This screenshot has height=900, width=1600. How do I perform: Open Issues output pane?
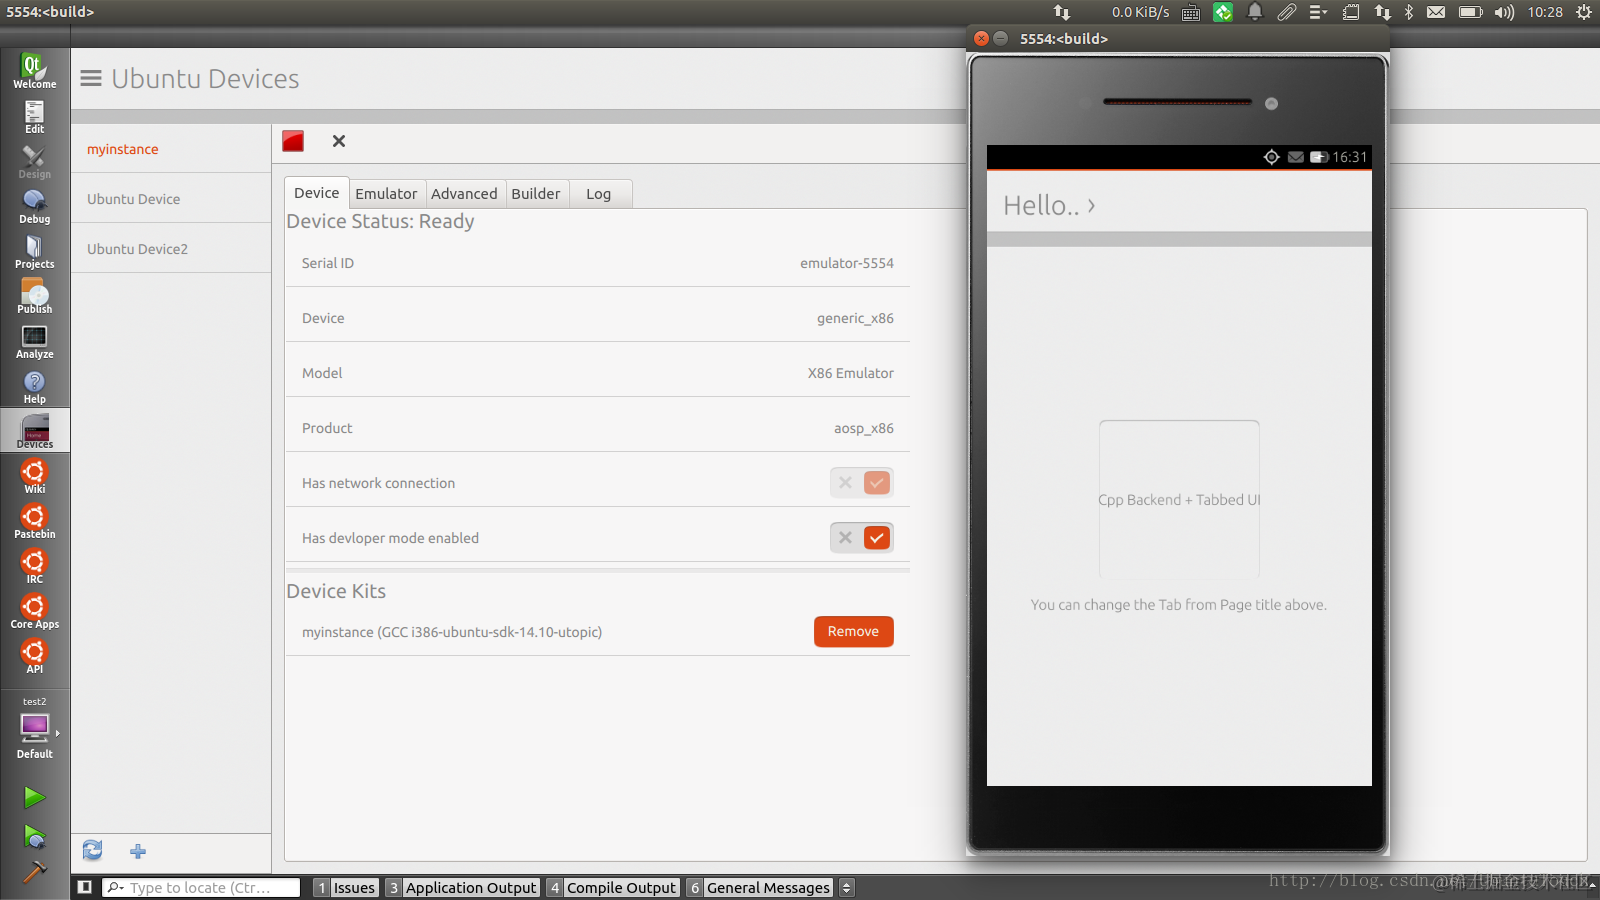[x=345, y=888]
